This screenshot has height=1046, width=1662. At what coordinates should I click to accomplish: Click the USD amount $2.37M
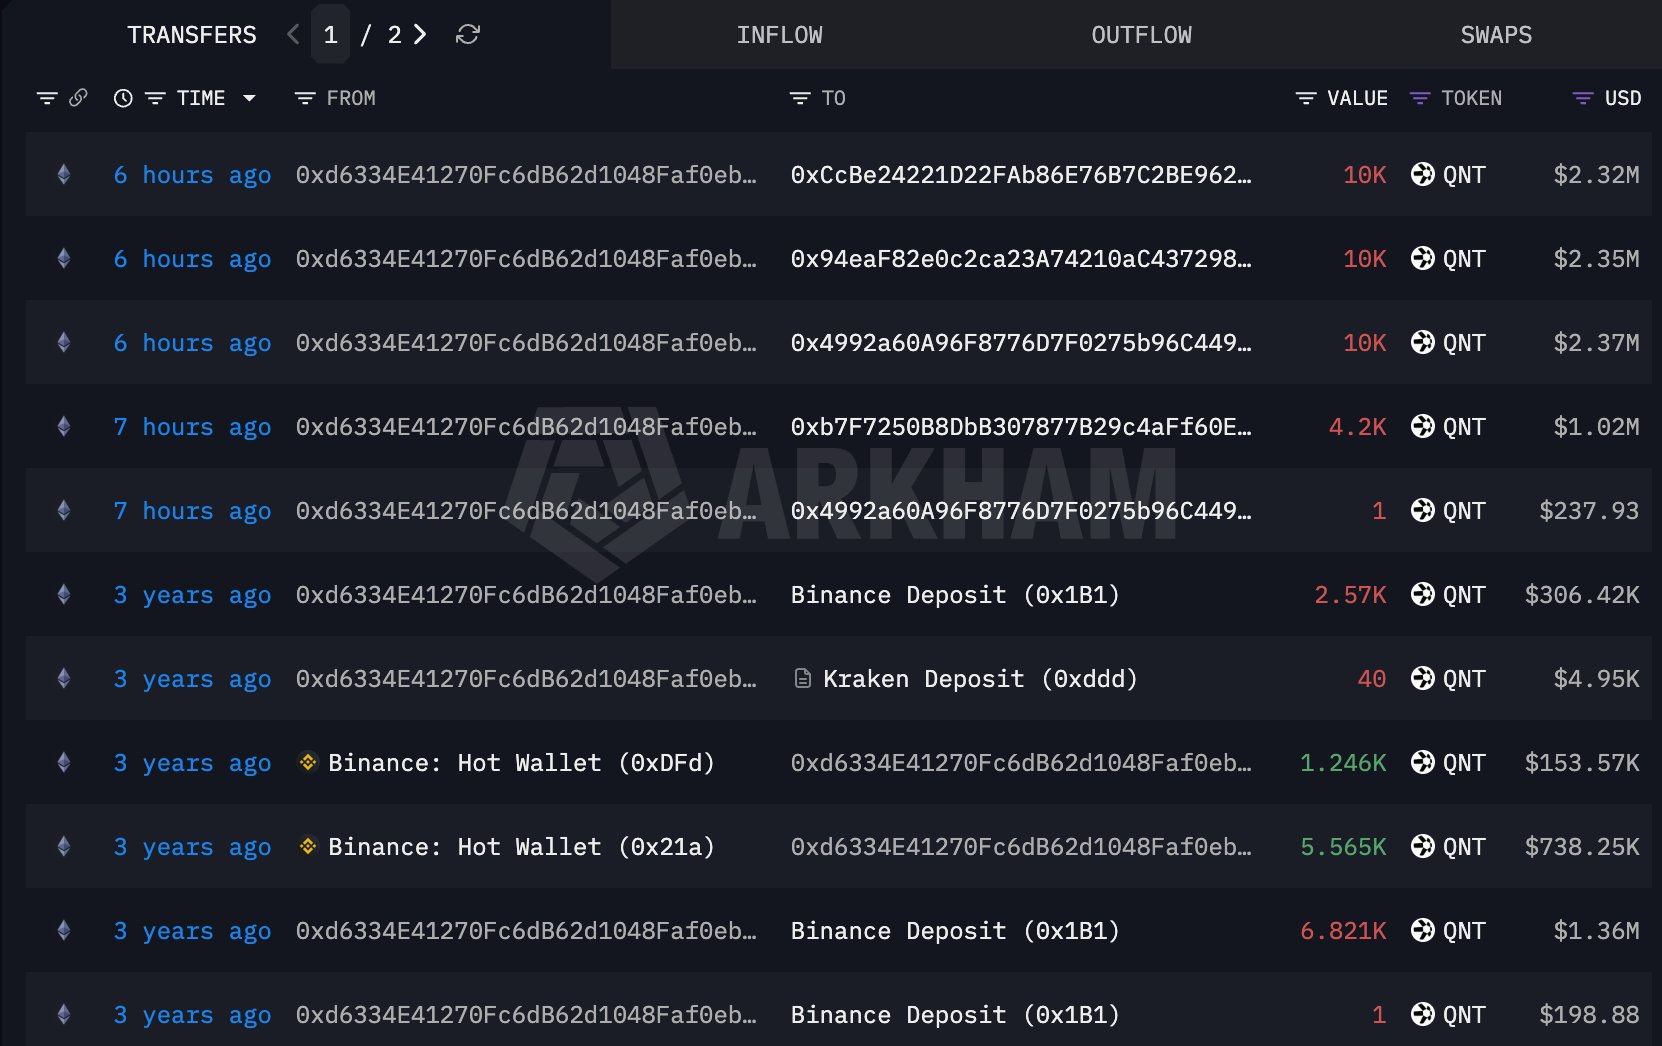(1596, 343)
